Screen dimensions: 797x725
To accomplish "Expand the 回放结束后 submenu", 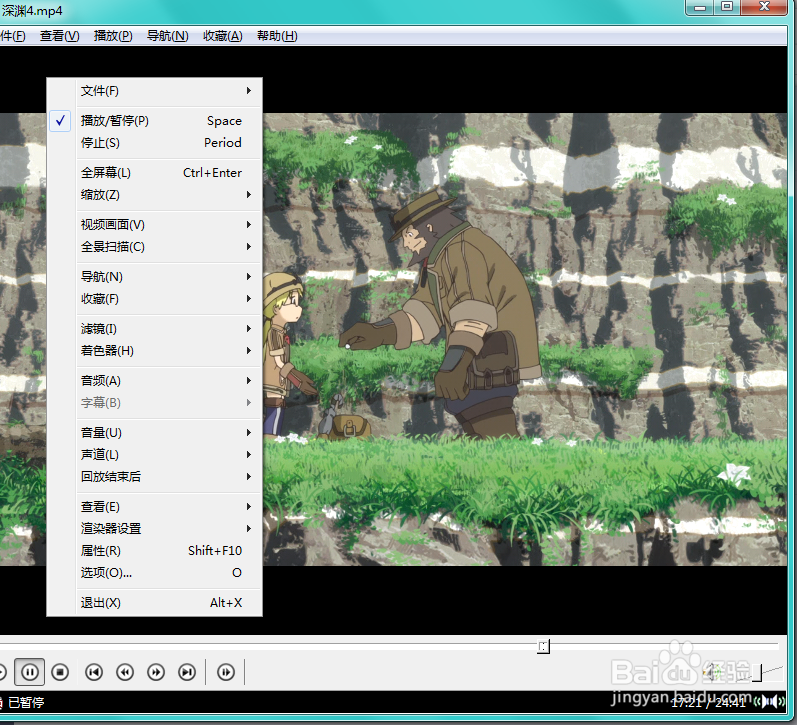I will 155,477.
